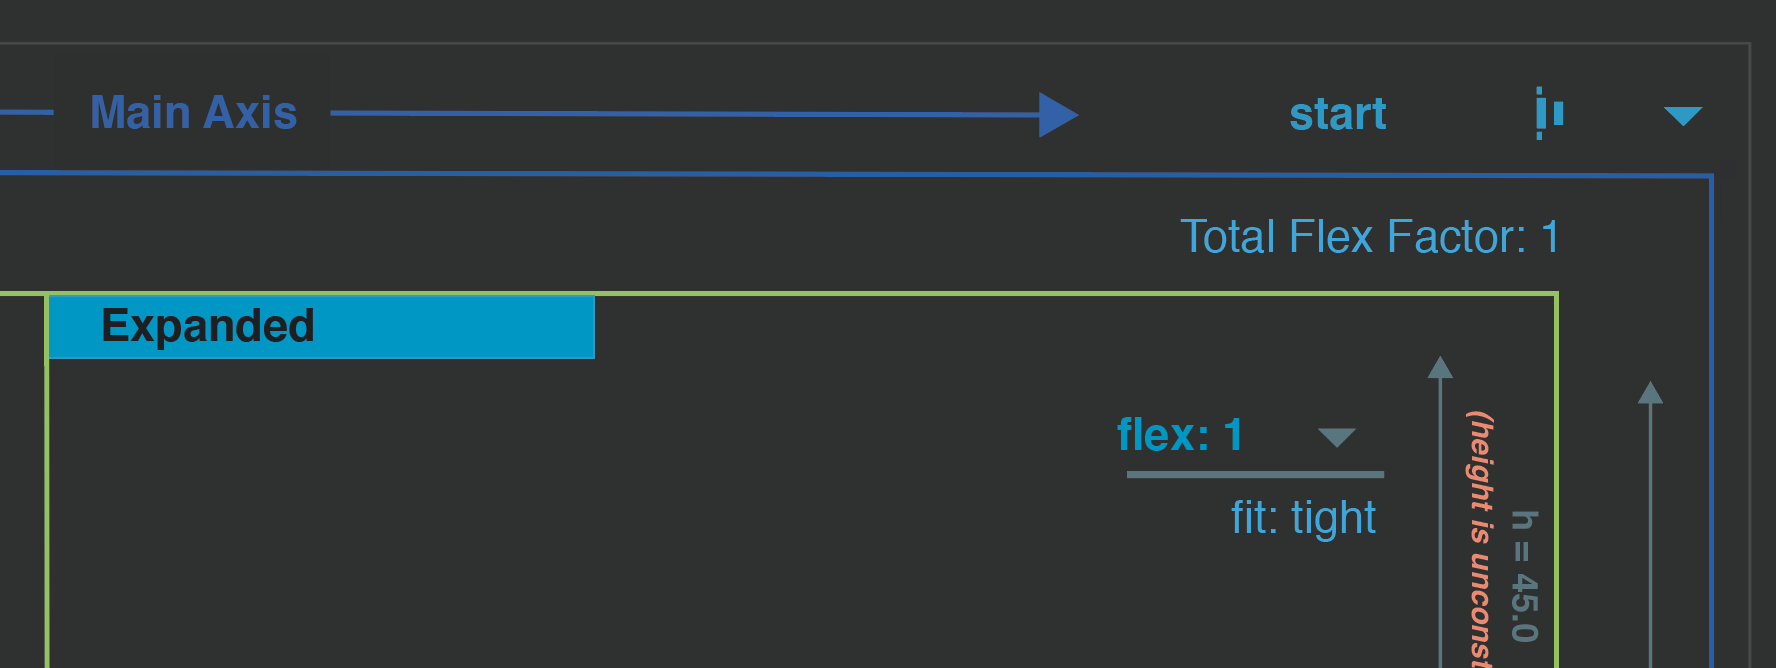The image size is (1776, 668).
Task: Select the main axis alignment glyph beside start
Action: tap(1548, 115)
